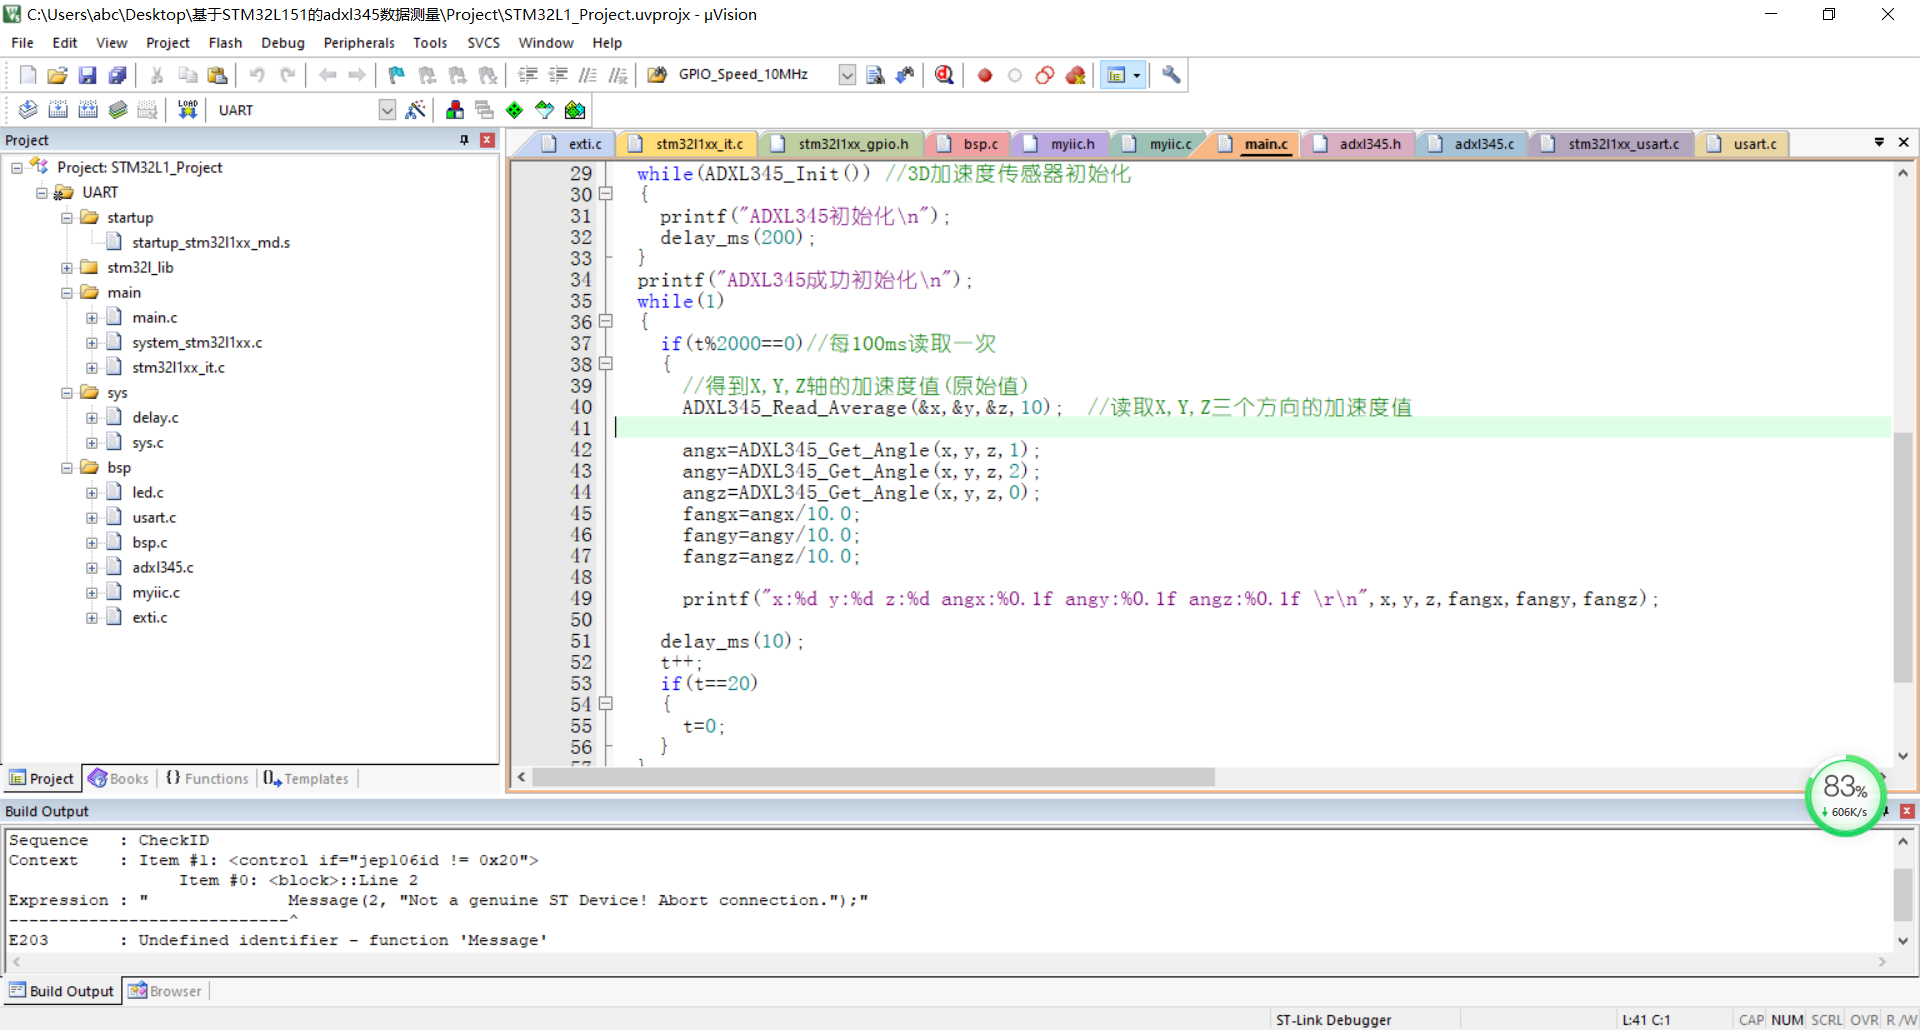Select usart.c in the project tree
Viewport: 1920px width, 1030px height.
pyautogui.click(x=154, y=518)
